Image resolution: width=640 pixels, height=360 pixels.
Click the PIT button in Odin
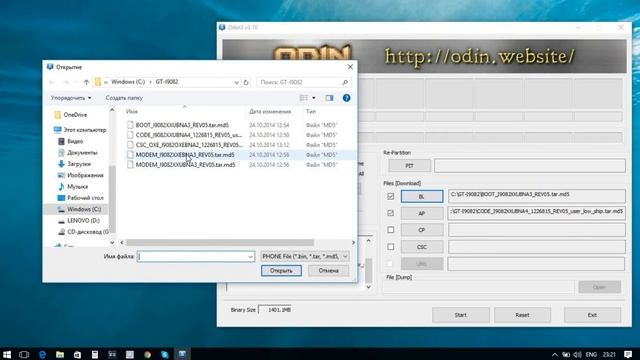tap(409, 166)
